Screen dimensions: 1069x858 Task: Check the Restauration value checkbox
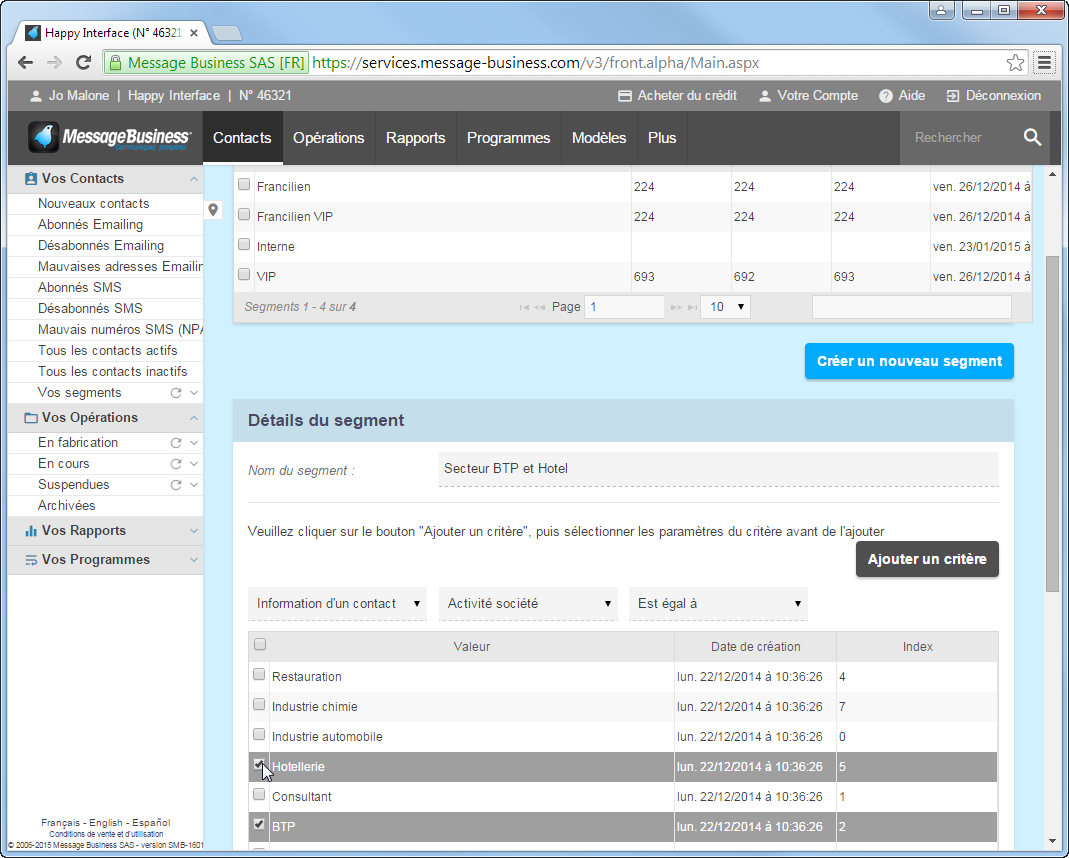(x=259, y=675)
